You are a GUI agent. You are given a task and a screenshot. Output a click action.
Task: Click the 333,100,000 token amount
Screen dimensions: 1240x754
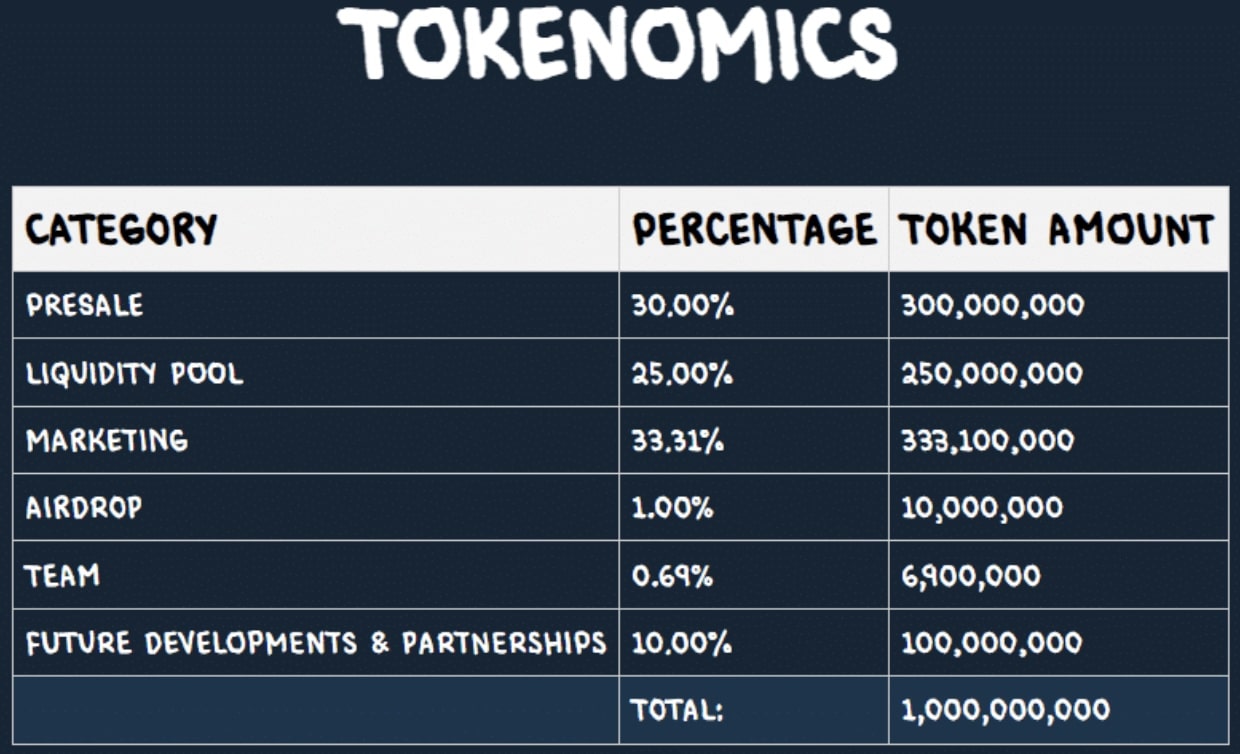988,441
